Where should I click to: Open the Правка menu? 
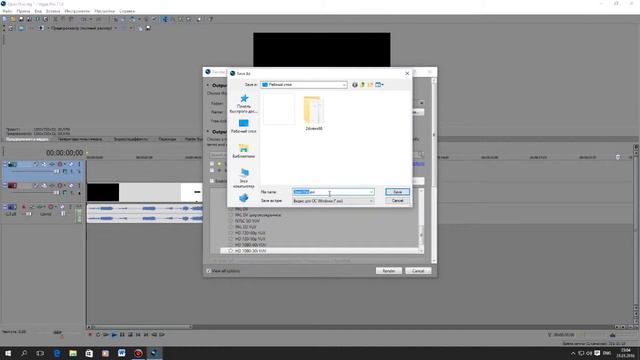(x=23, y=11)
